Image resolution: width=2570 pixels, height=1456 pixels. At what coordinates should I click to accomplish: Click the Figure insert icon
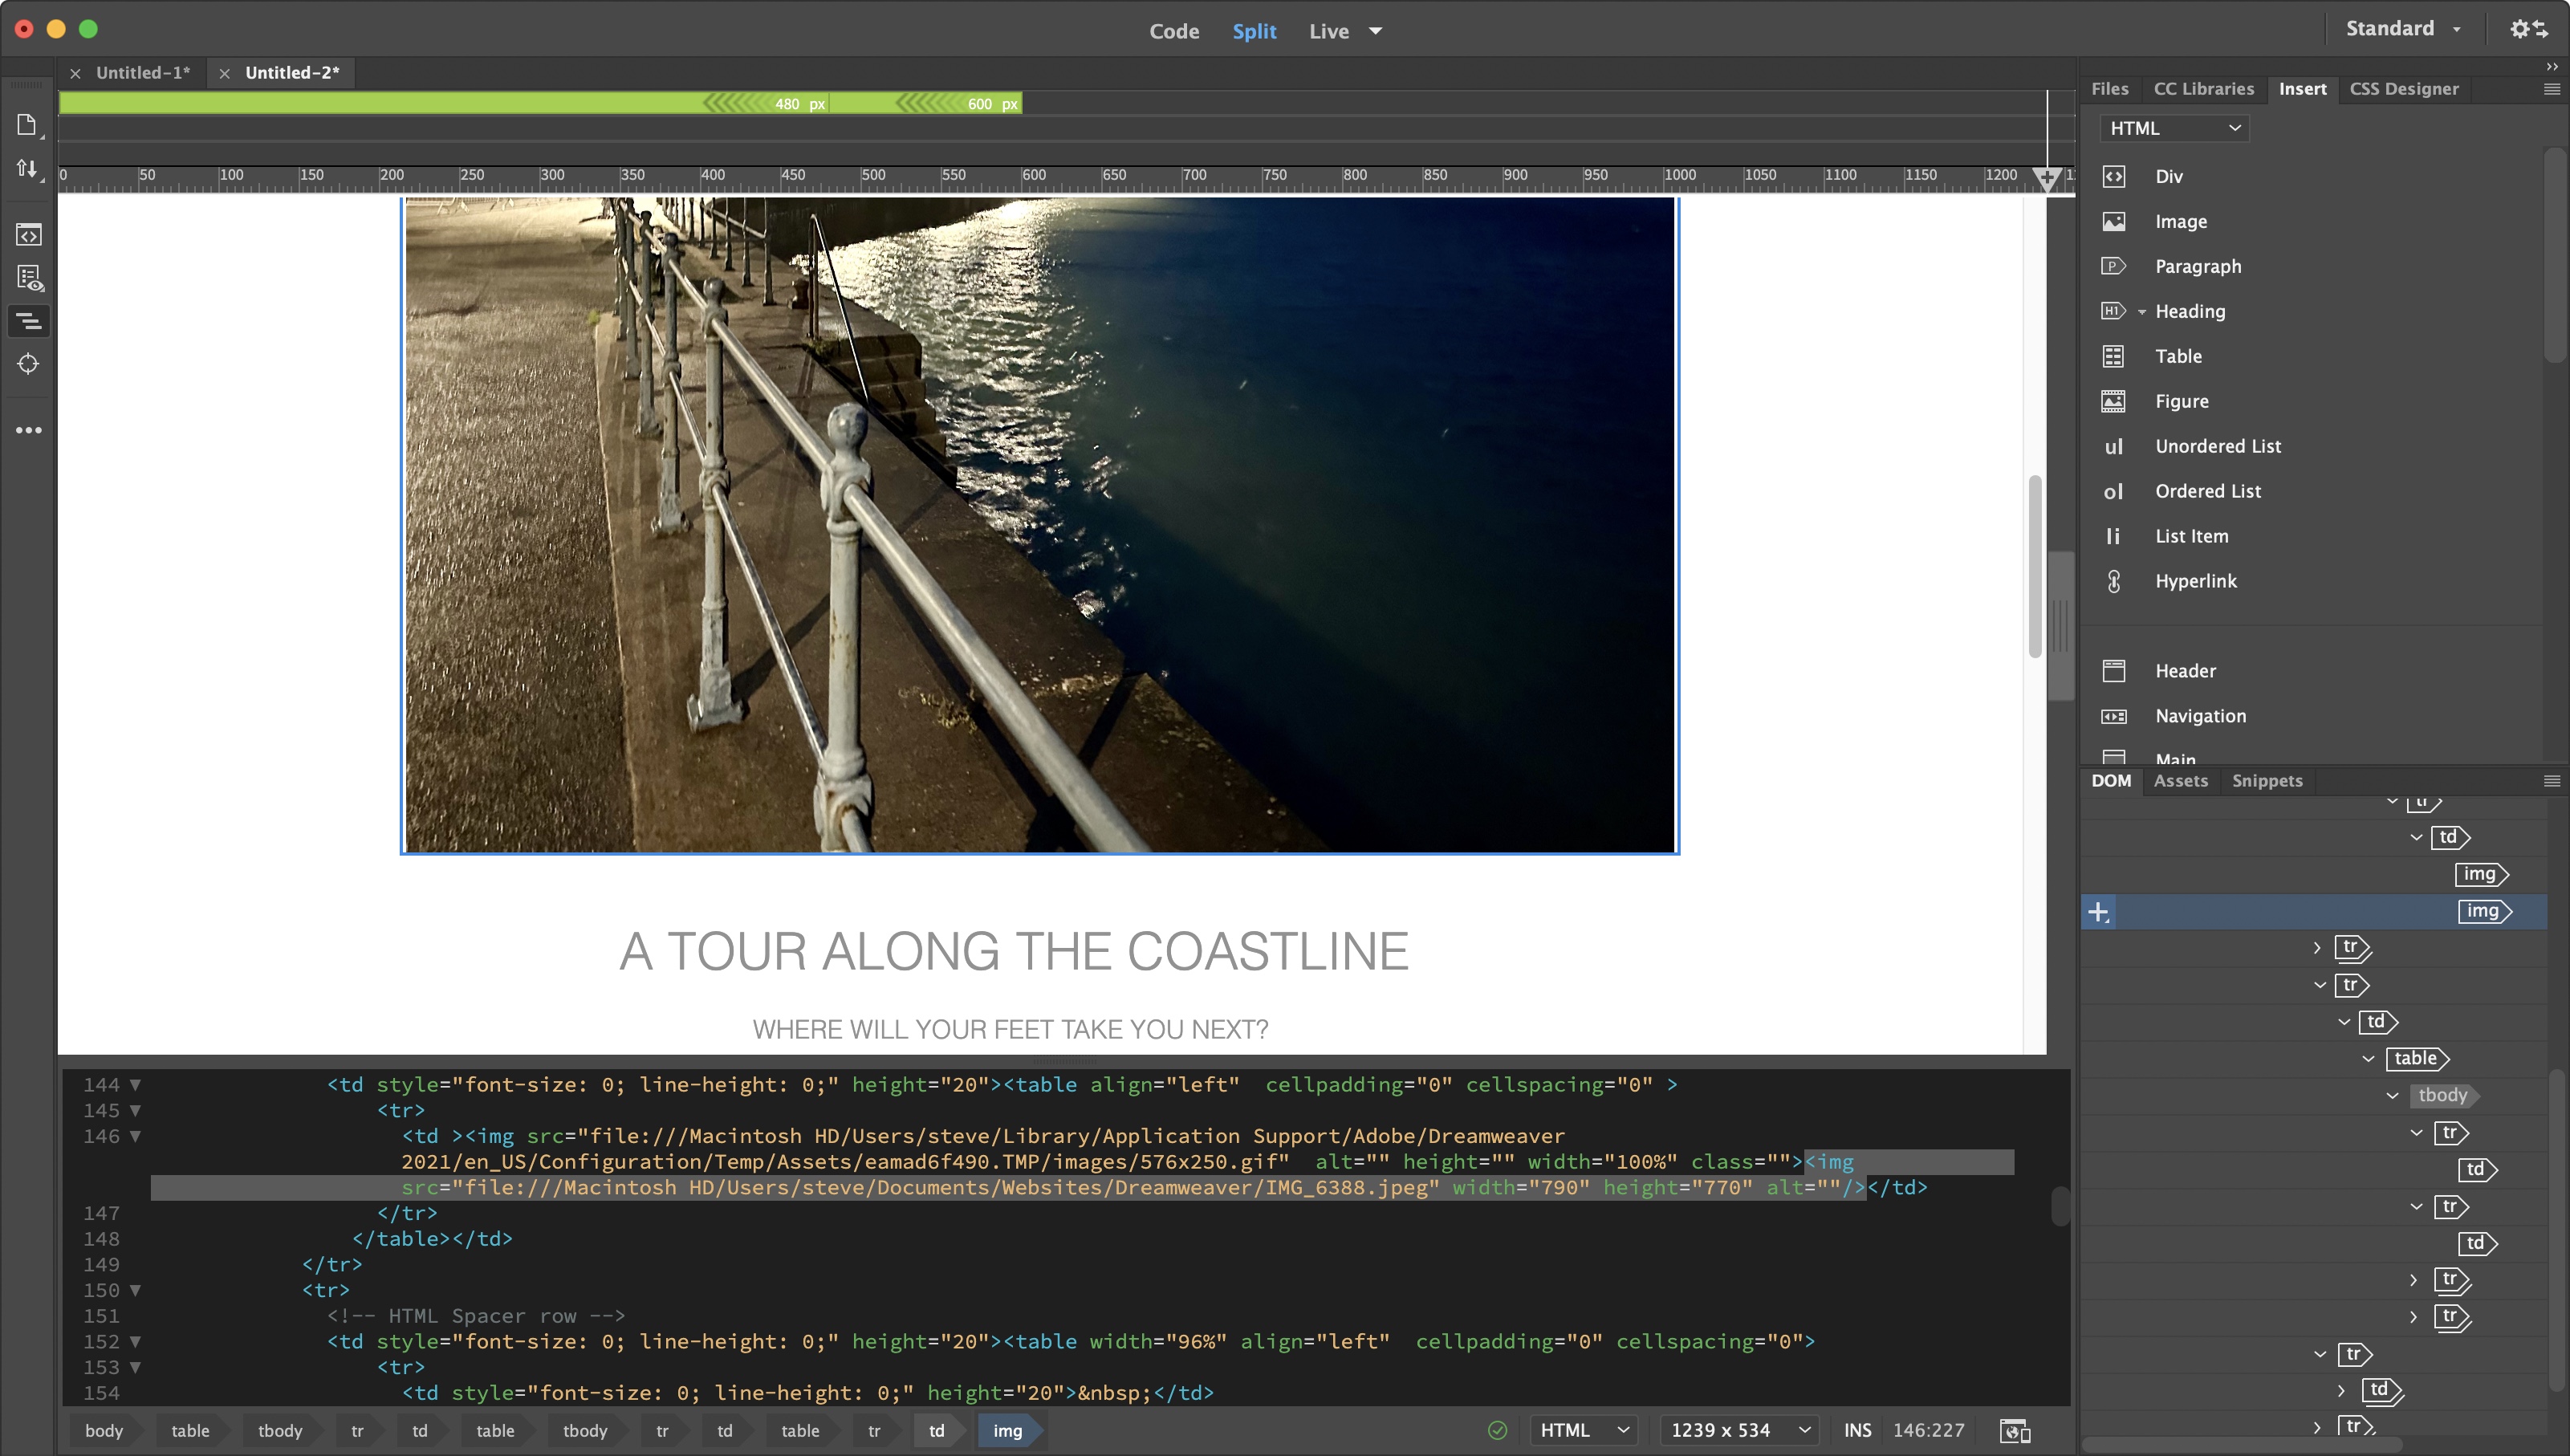click(x=2117, y=401)
